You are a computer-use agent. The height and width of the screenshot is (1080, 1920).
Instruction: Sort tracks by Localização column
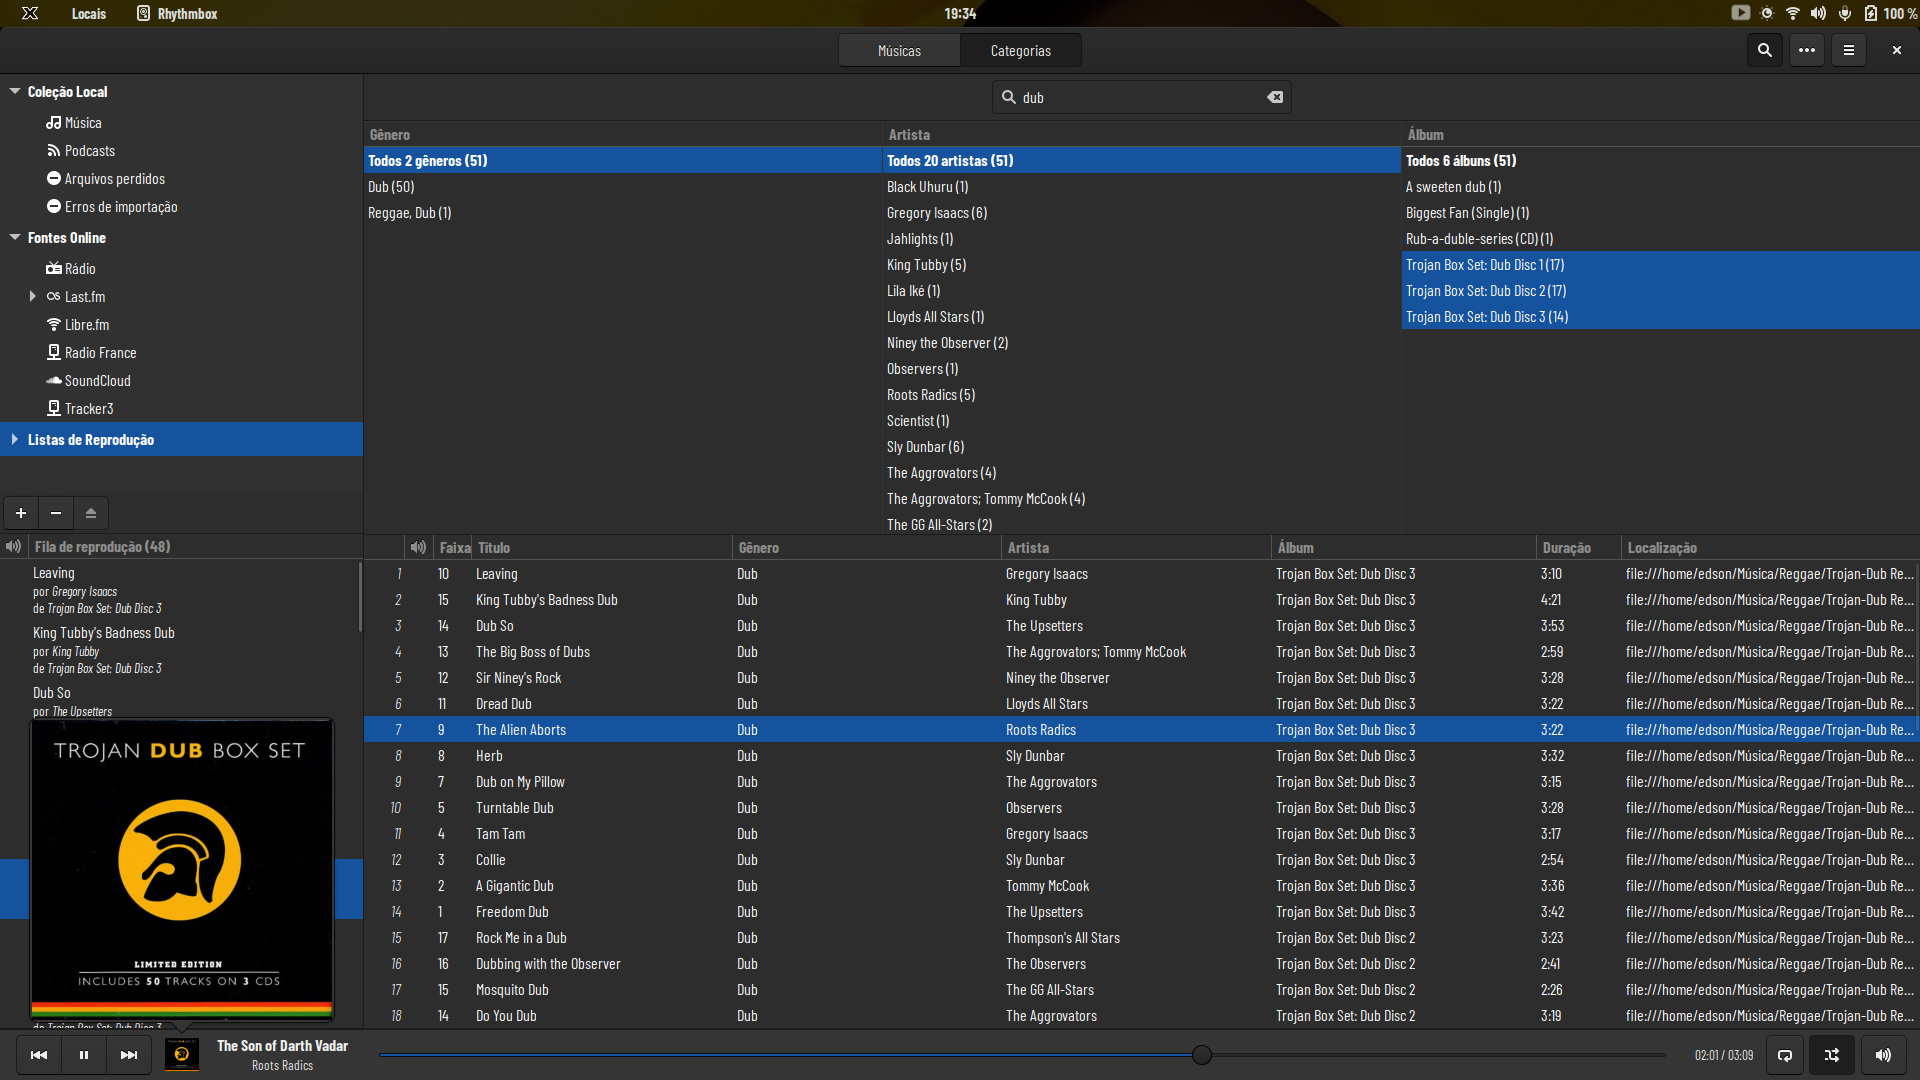click(x=1769, y=548)
